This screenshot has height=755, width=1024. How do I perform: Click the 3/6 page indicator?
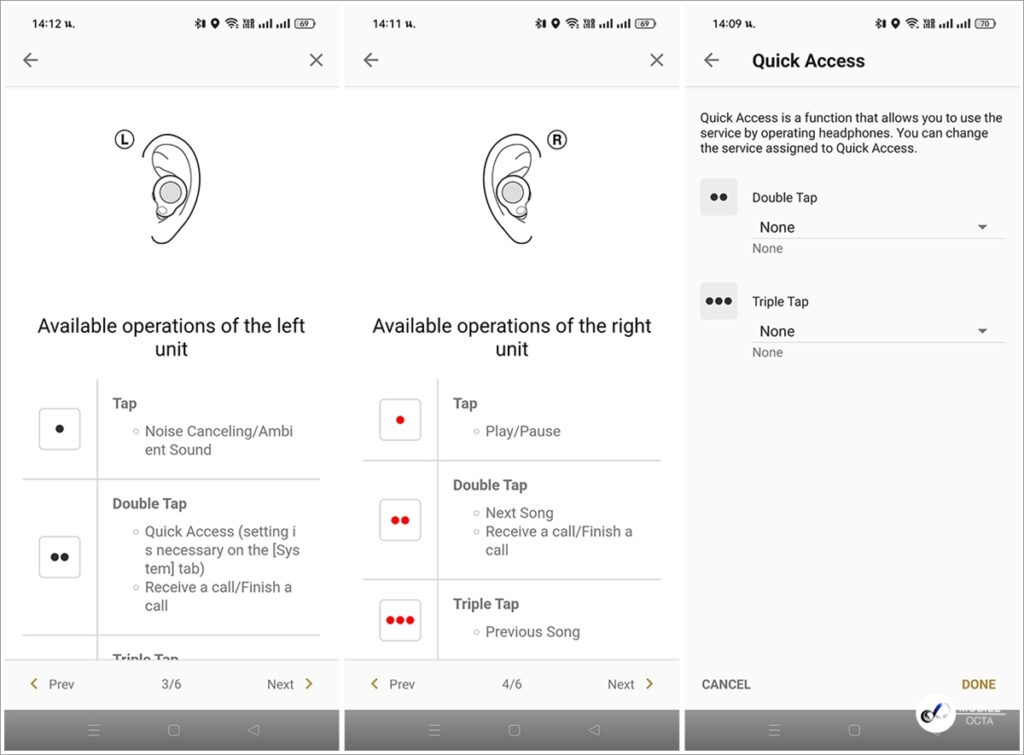(x=171, y=684)
